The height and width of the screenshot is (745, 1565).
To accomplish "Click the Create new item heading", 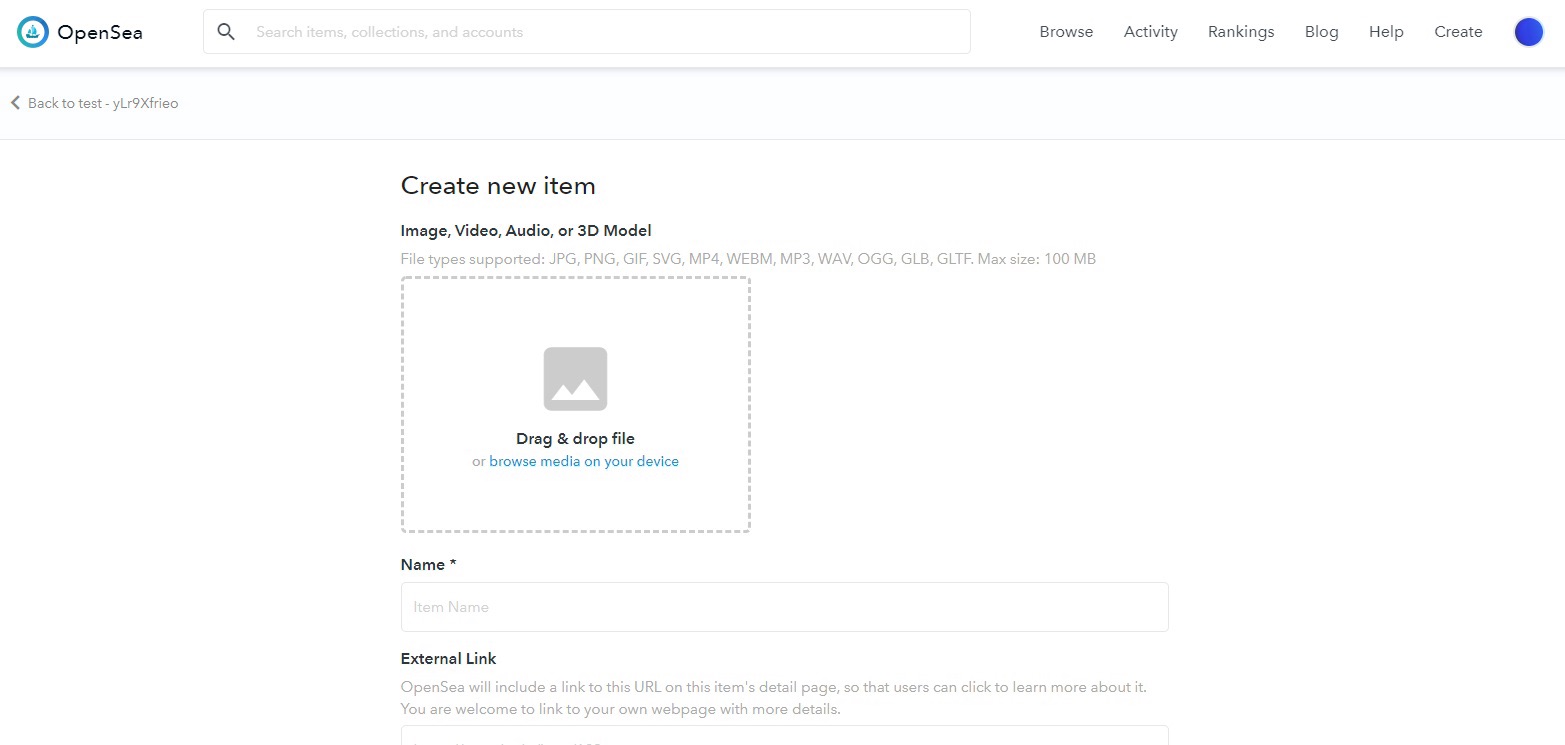I will point(498,186).
